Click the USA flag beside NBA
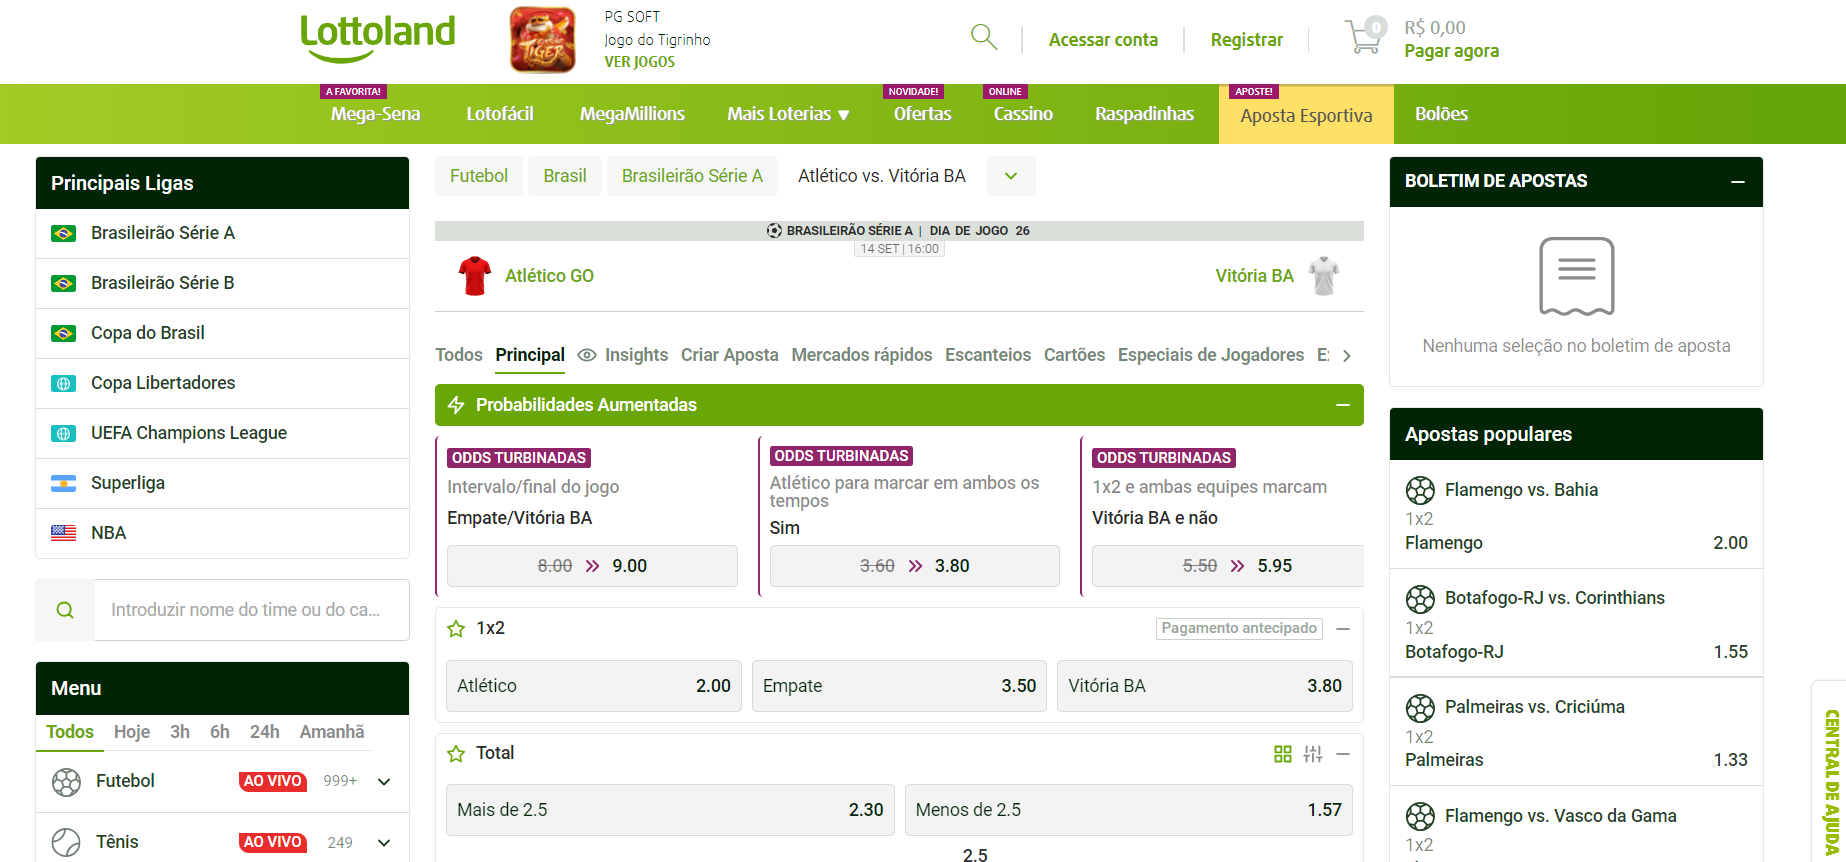The image size is (1846, 862). coord(63,533)
